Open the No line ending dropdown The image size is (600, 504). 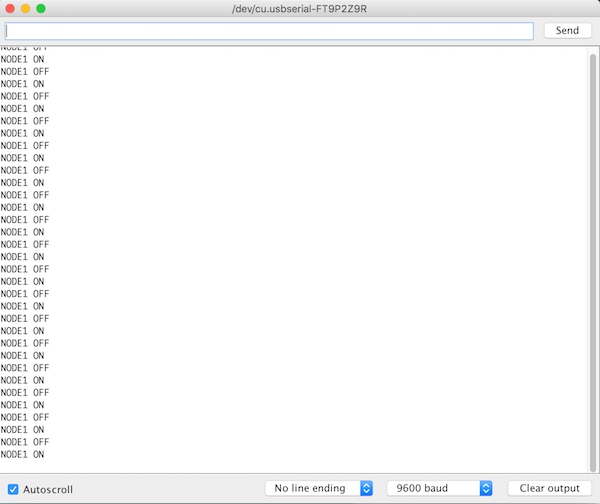tap(319, 488)
